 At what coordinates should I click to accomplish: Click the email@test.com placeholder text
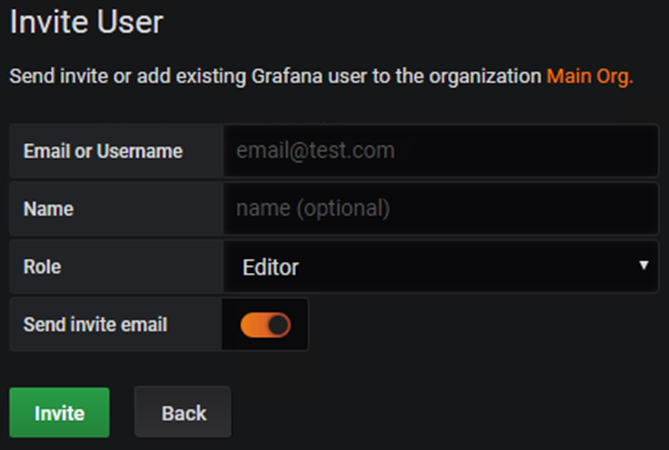[315, 151]
